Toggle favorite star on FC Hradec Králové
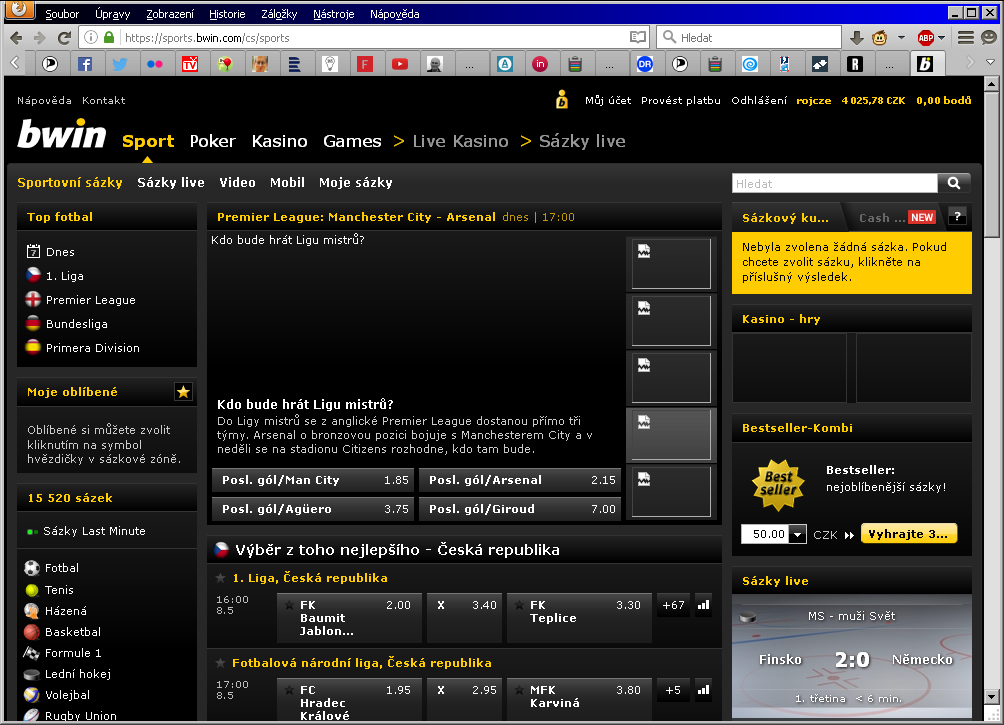Viewport: 1004px width, 725px height. coord(289,690)
